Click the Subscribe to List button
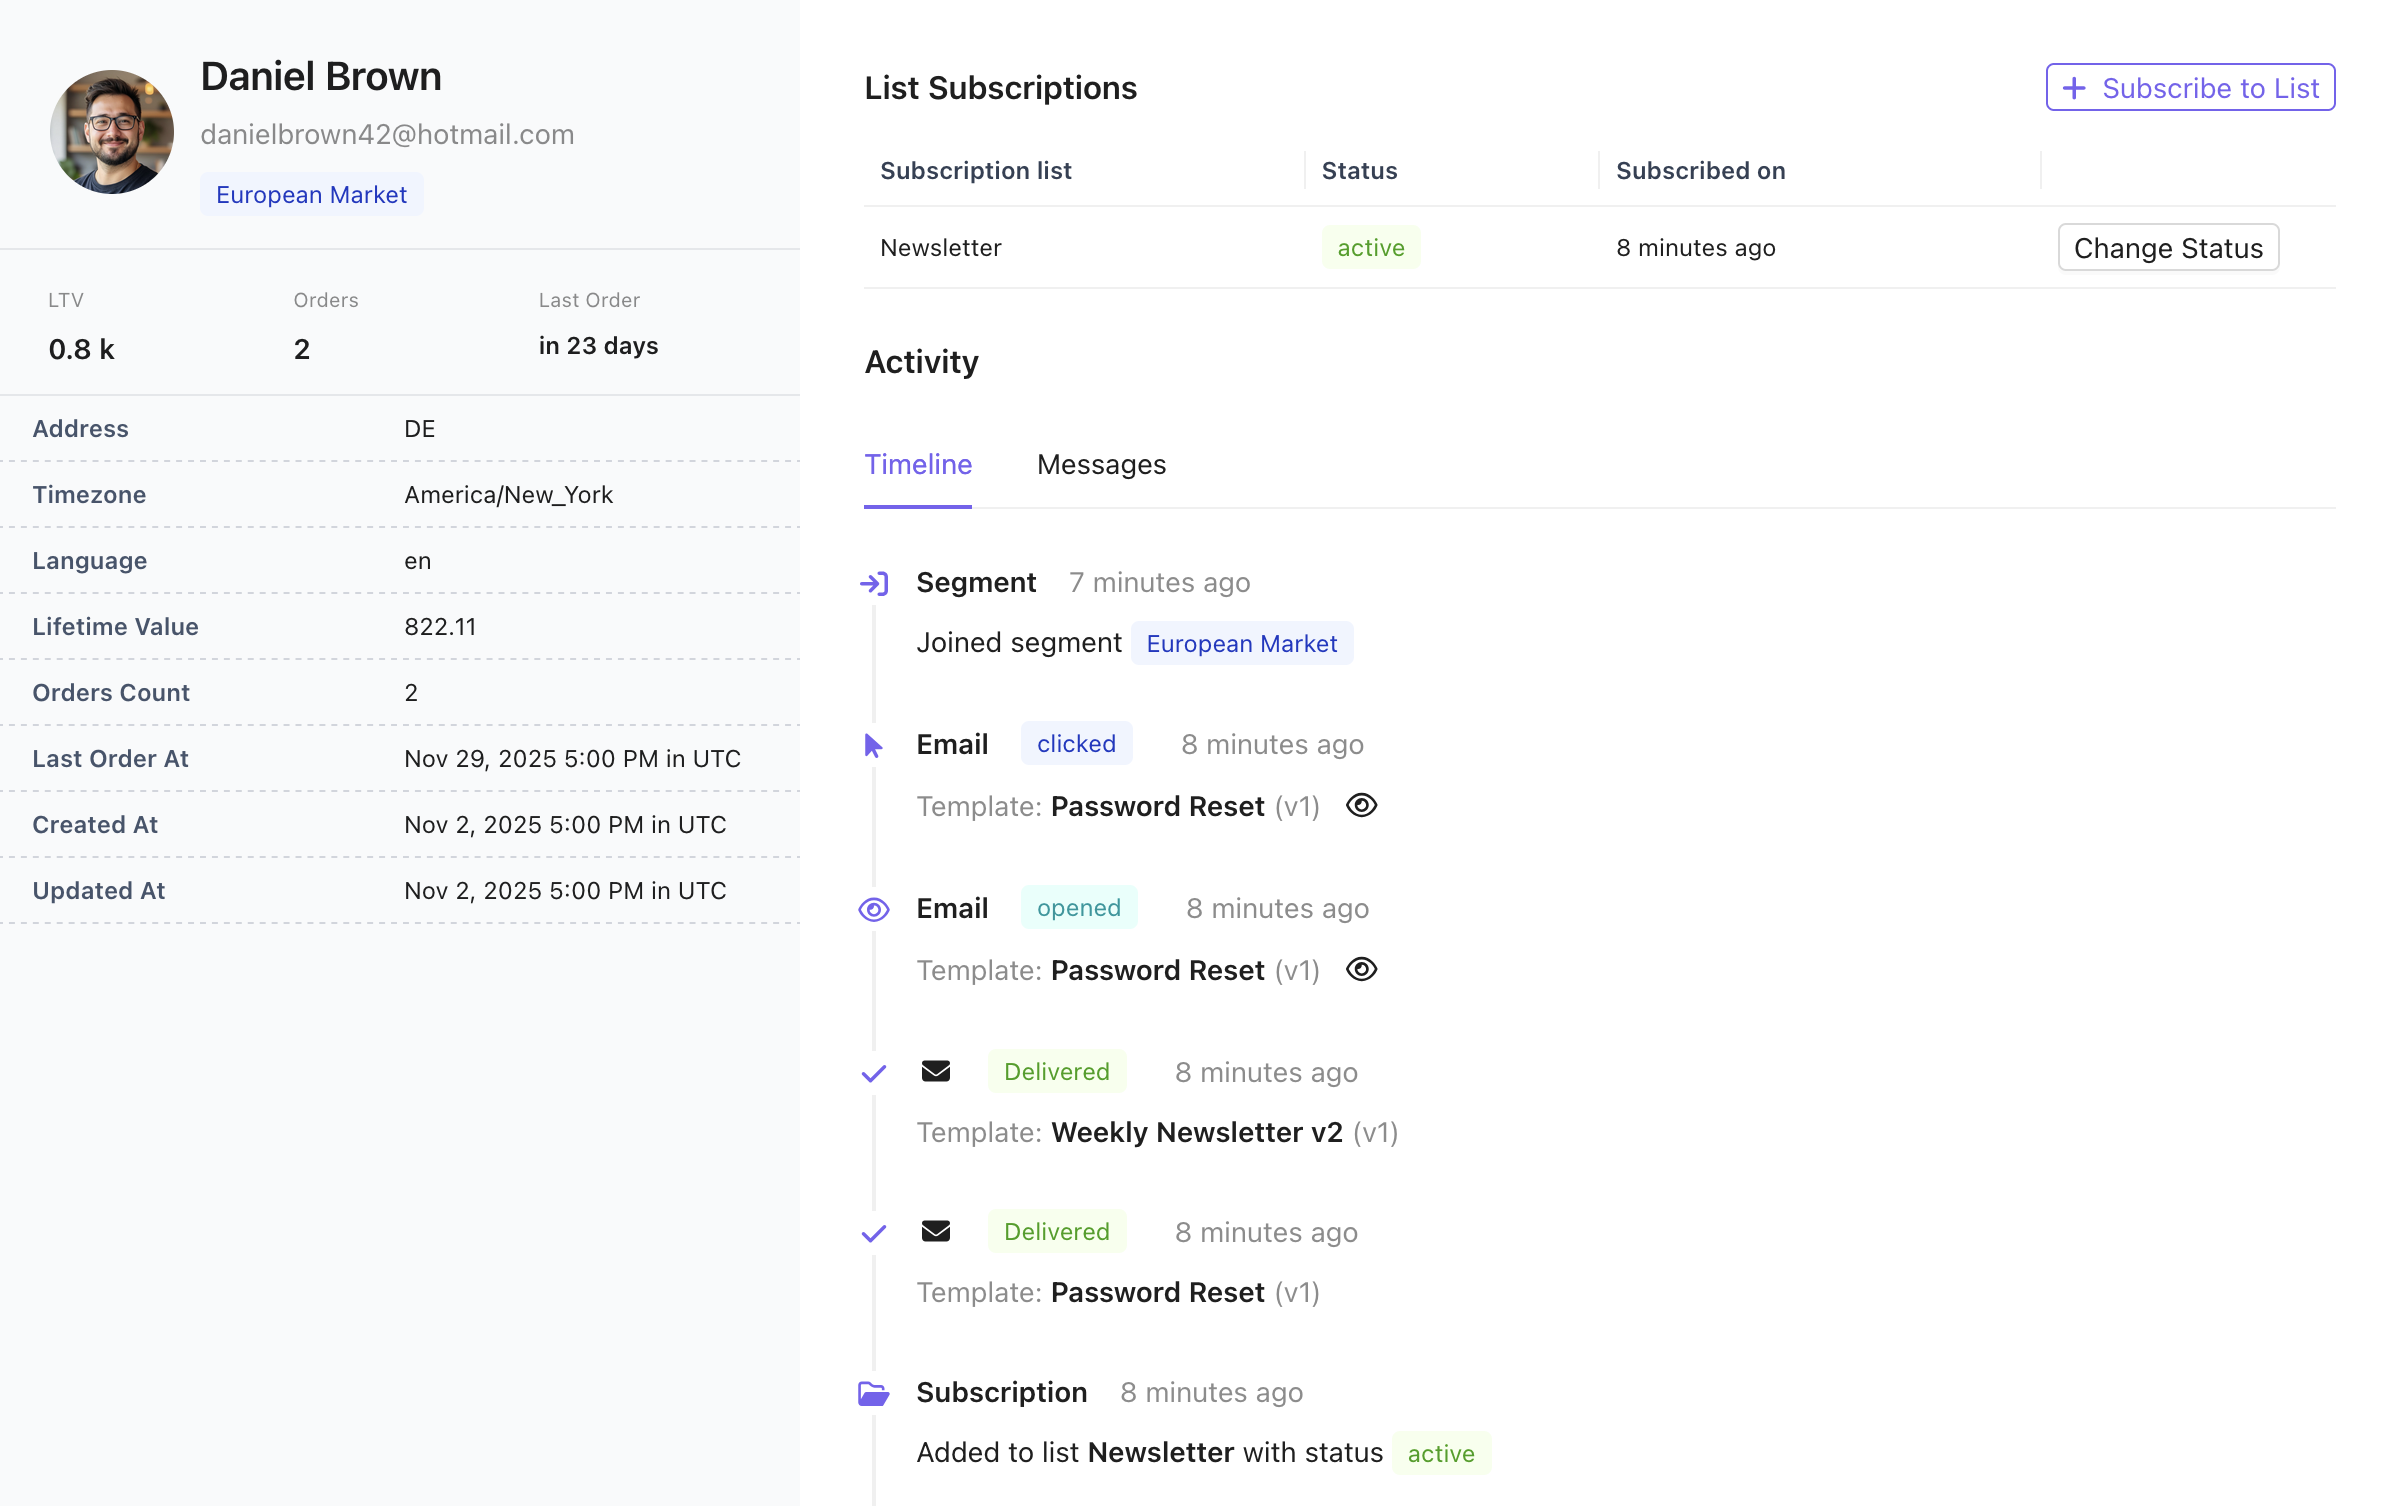This screenshot has height=1506, width=2396. [x=2190, y=88]
